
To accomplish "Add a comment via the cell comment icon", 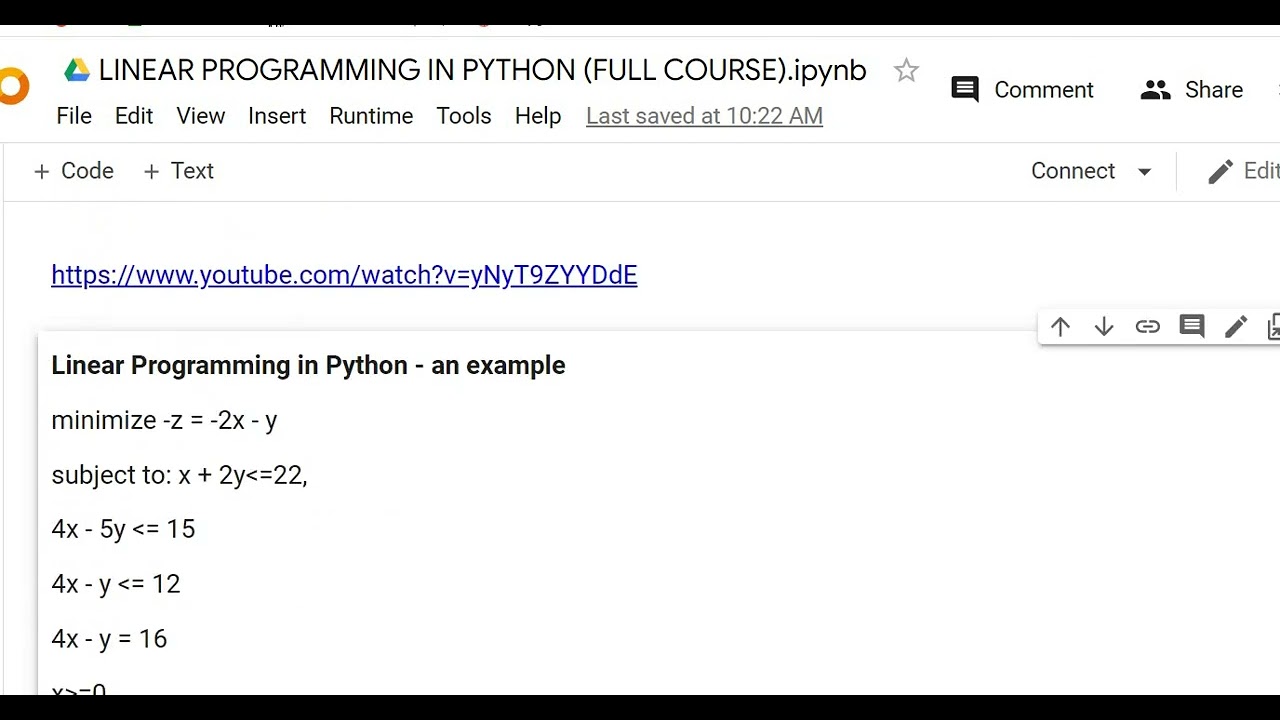I will click(1191, 327).
